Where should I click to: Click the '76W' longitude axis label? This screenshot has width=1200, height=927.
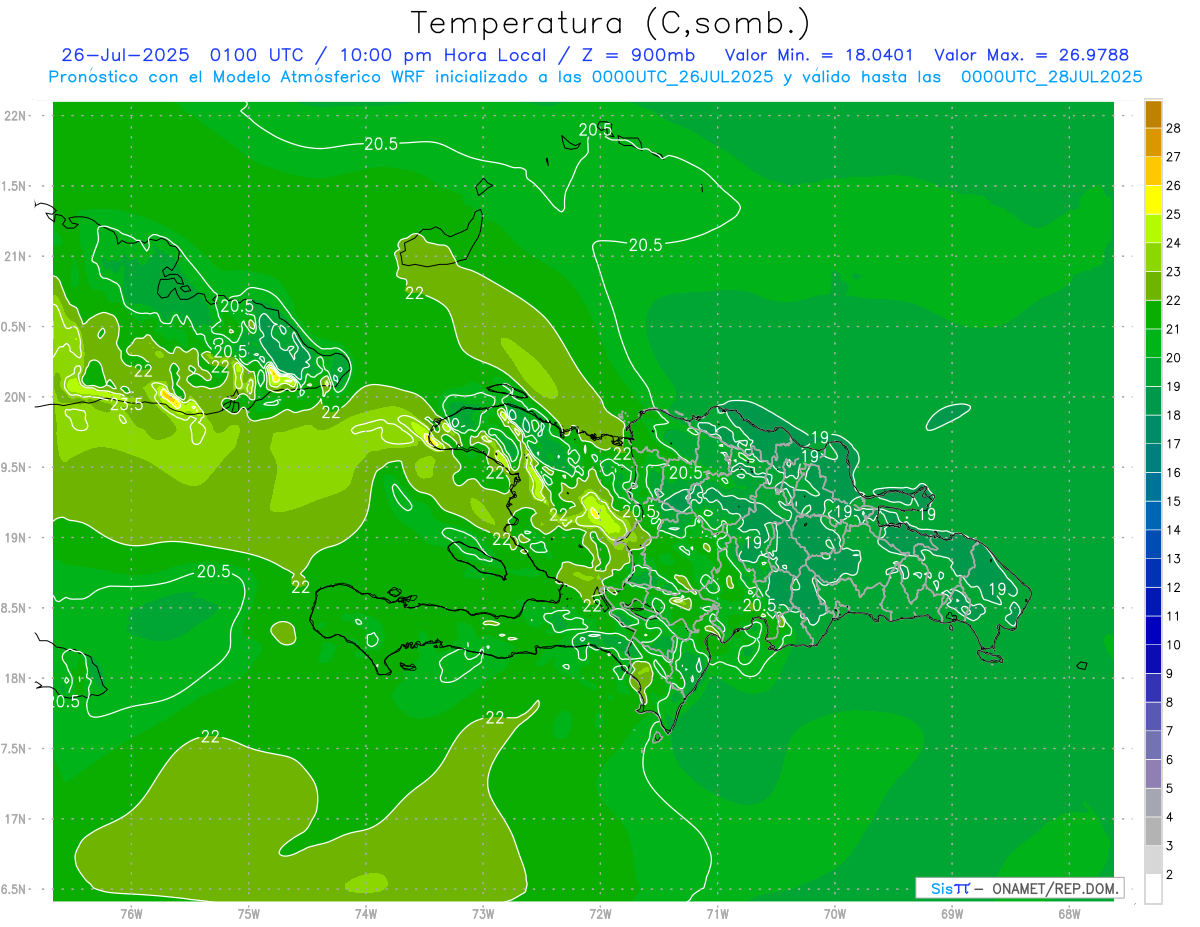(131, 913)
